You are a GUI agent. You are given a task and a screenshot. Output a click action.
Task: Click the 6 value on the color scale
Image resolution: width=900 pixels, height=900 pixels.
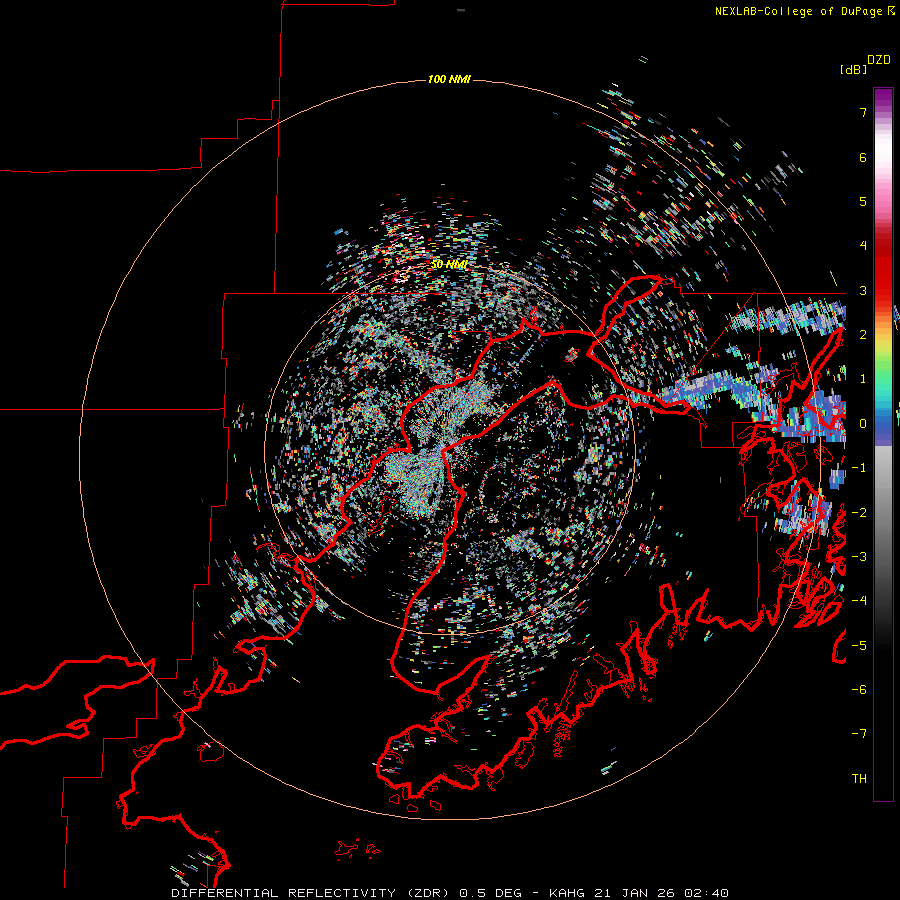[x=863, y=157]
